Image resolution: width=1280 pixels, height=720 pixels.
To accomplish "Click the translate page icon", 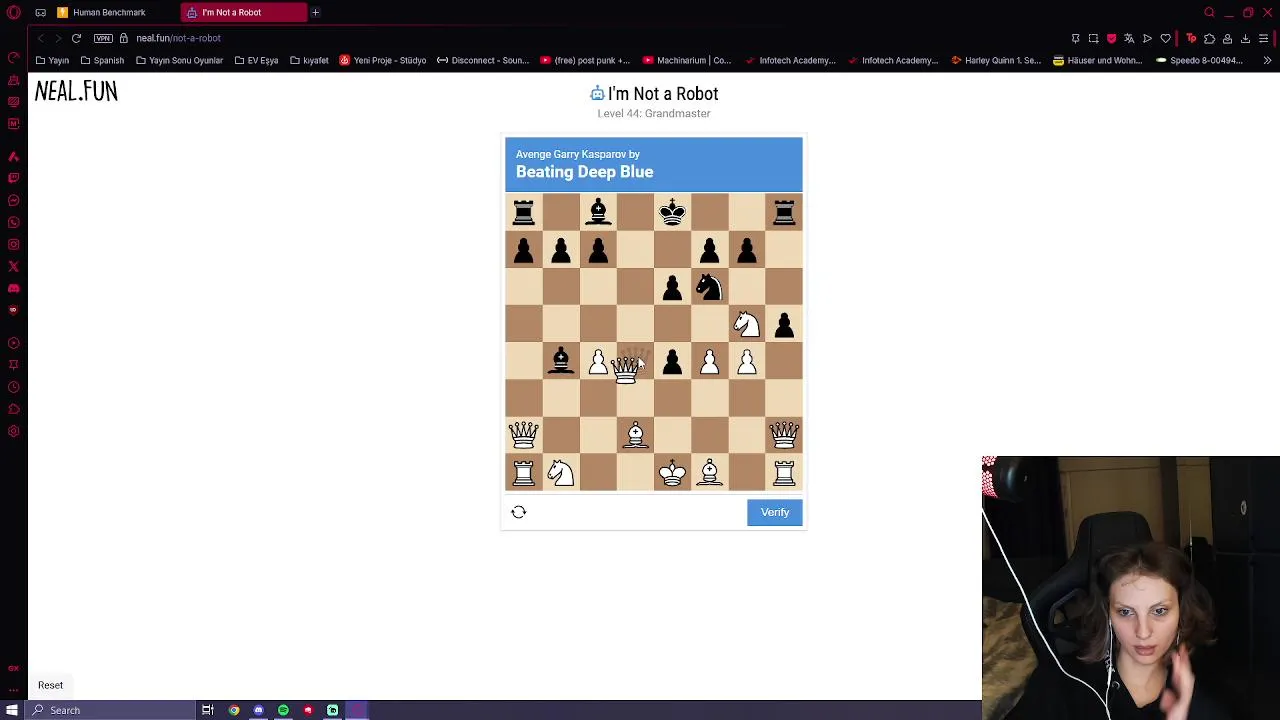I will [1129, 38].
